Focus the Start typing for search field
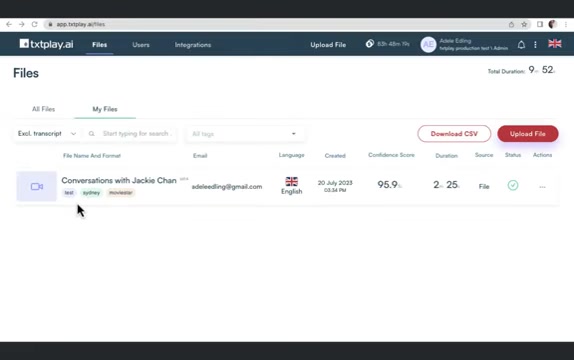Image resolution: width=574 pixels, height=360 pixels. click(x=137, y=134)
